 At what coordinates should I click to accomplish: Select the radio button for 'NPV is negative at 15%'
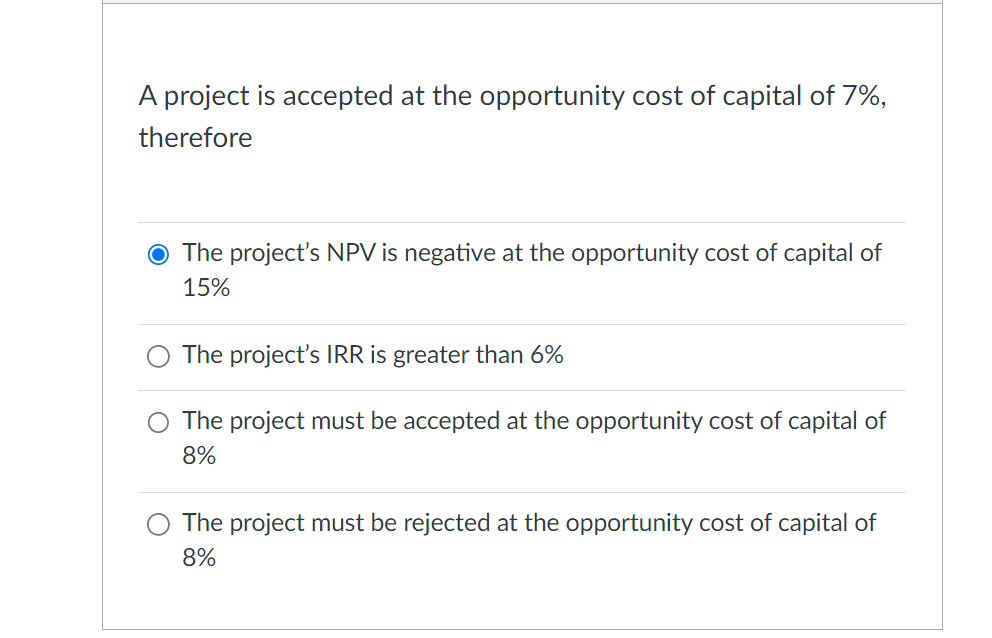pyautogui.click(x=157, y=254)
